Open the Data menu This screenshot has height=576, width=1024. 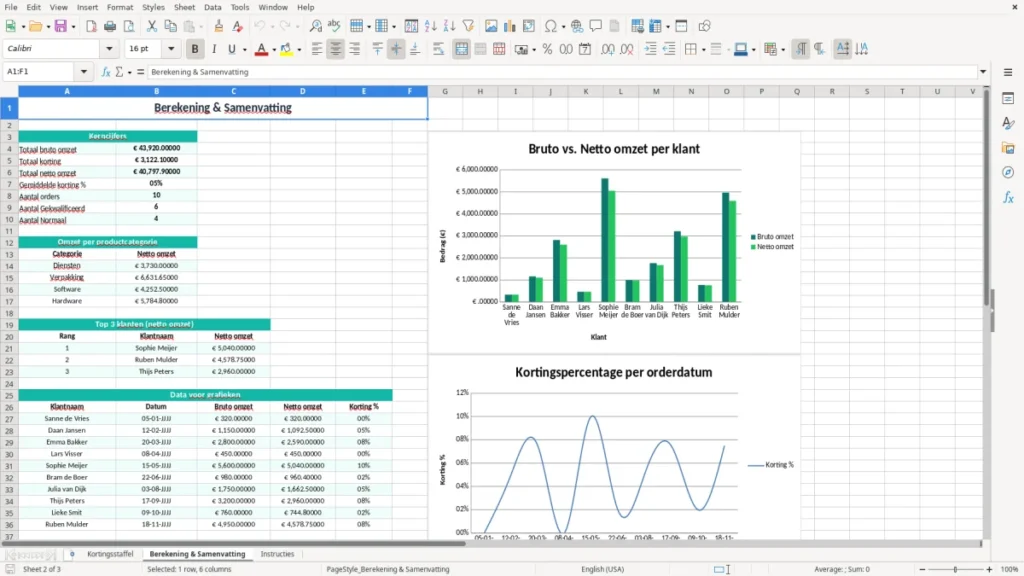(x=212, y=7)
